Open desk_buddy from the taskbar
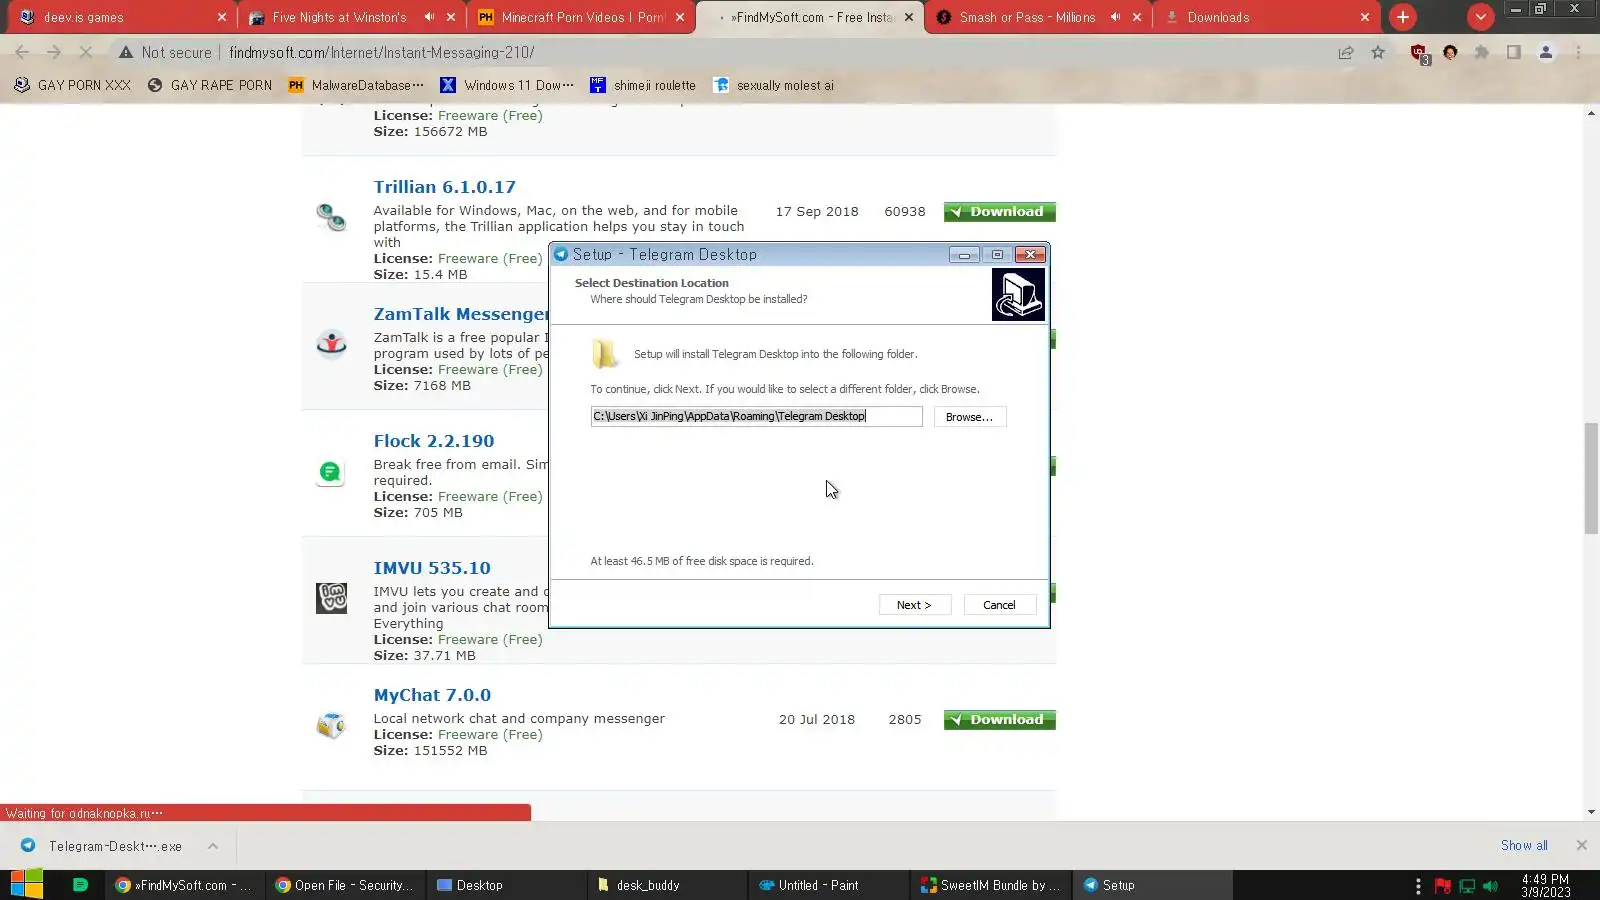The image size is (1600, 900). (x=667, y=885)
